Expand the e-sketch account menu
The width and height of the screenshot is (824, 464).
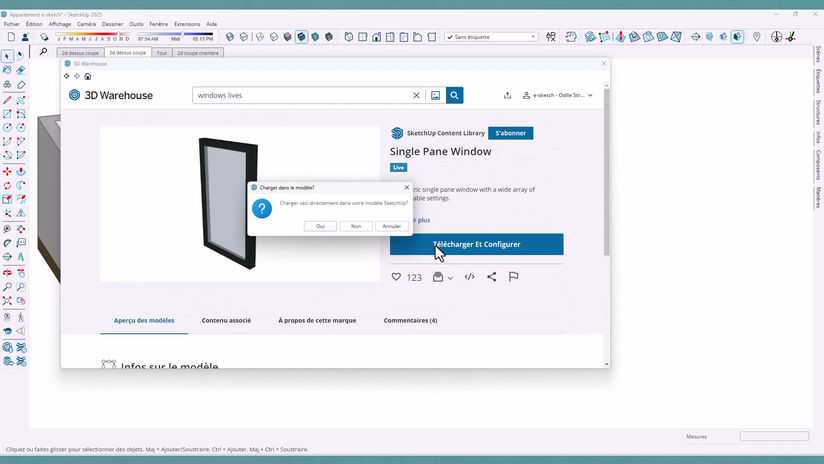558,95
